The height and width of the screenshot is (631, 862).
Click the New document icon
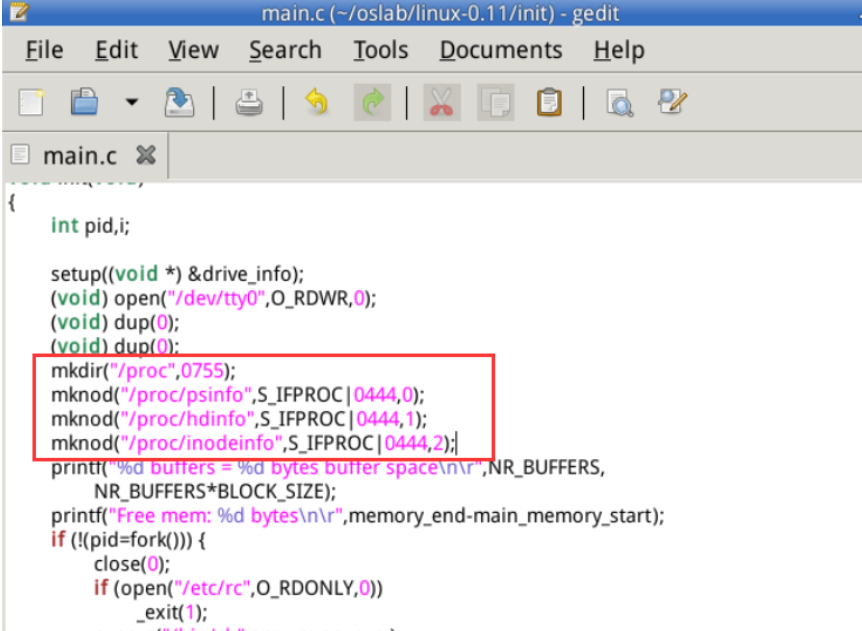pos(32,102)
